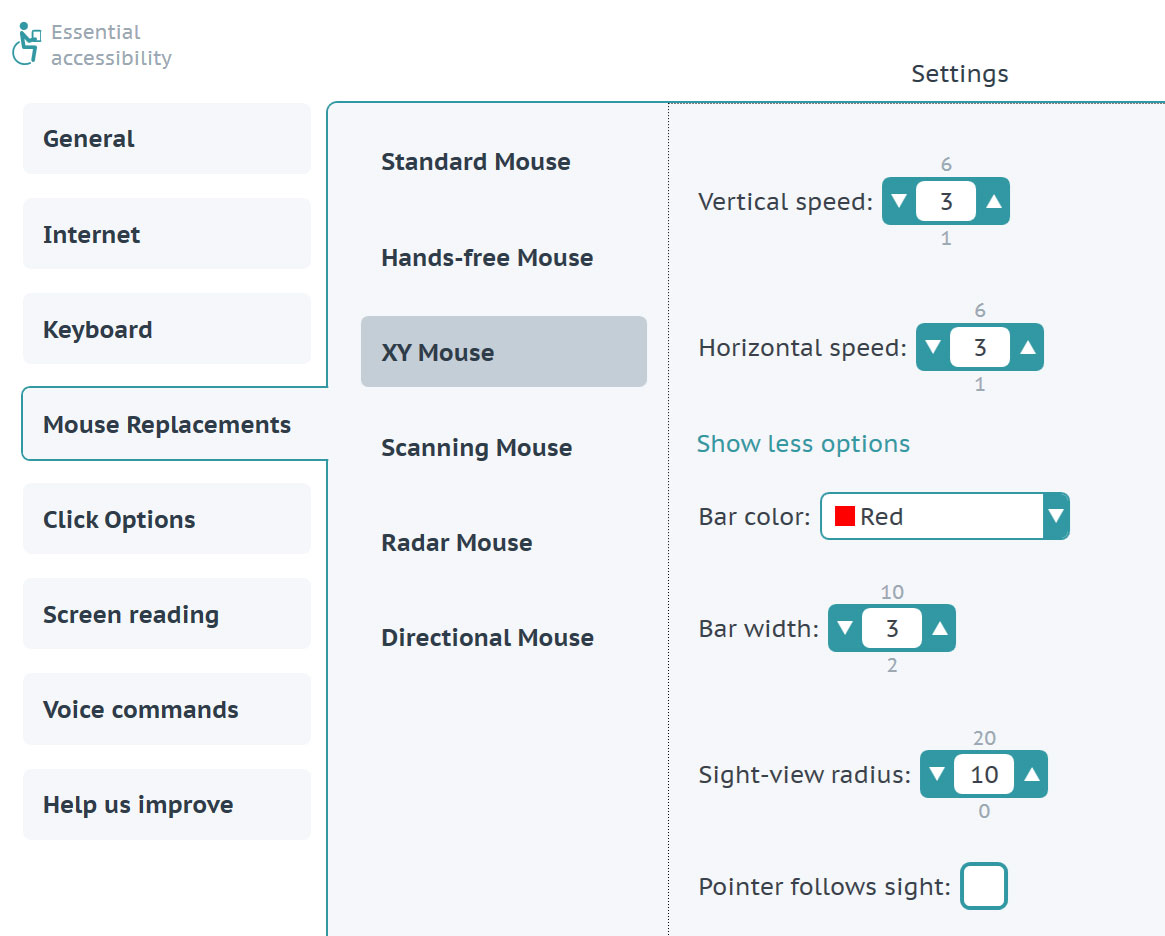Decrease Sight-view radius with down arrow
This screenshot has width=1165, height=936.
click(937, 774)
